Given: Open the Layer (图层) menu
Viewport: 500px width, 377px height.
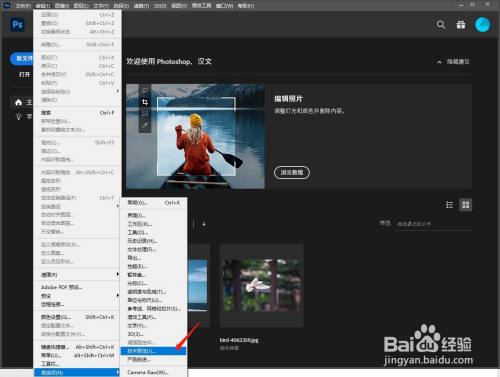Looking at the screenshot, I should pyautogui.click(x=81, y=6).
